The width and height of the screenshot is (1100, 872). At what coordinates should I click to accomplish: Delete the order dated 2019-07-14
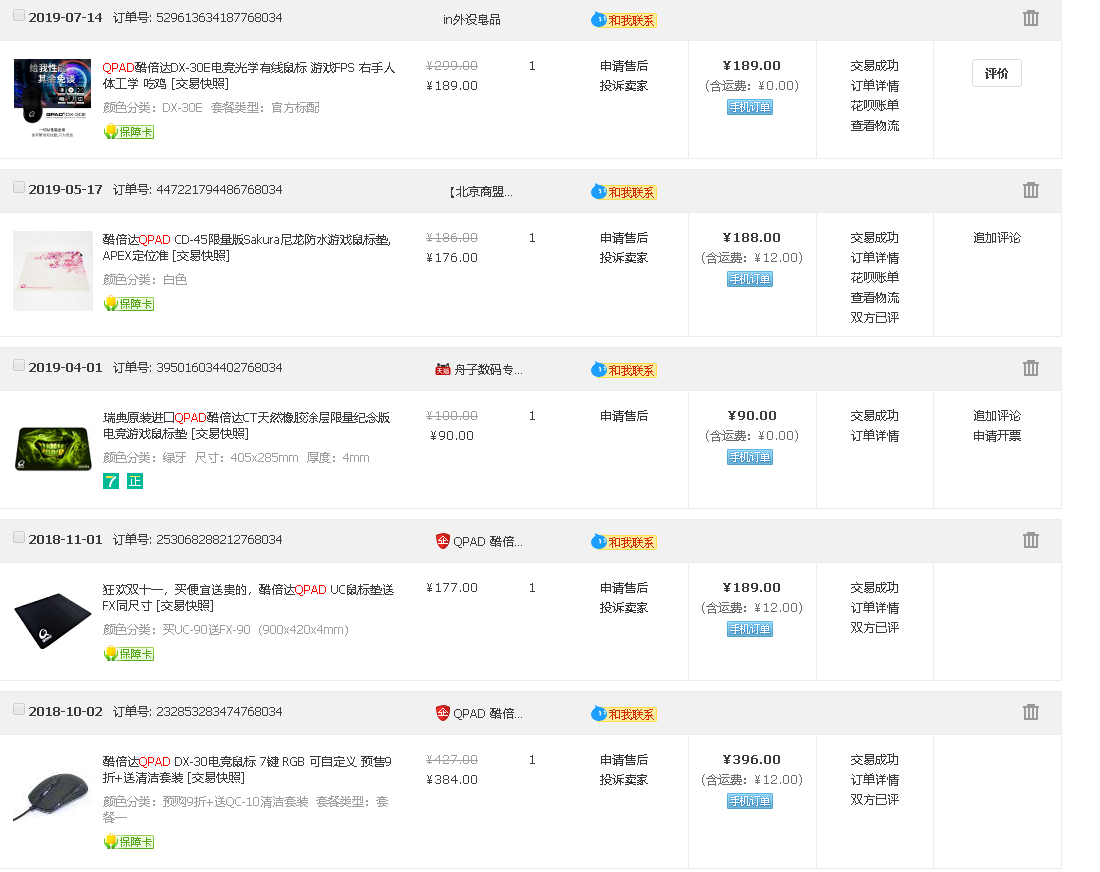(1030, 18)
